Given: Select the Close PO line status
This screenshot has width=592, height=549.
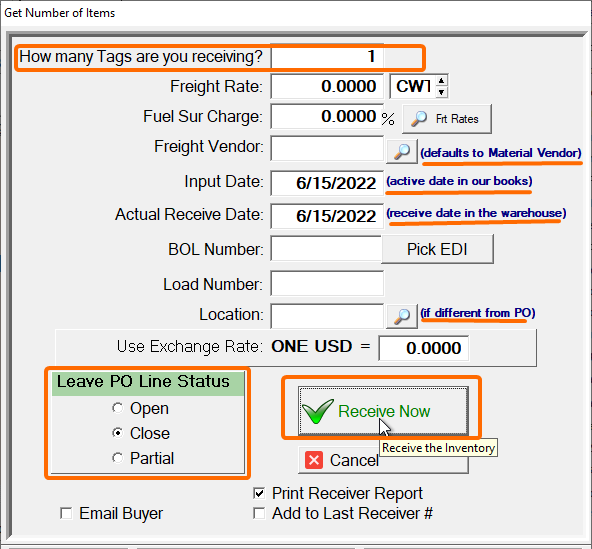Looking at the screenshot, I should pos(118,433).
